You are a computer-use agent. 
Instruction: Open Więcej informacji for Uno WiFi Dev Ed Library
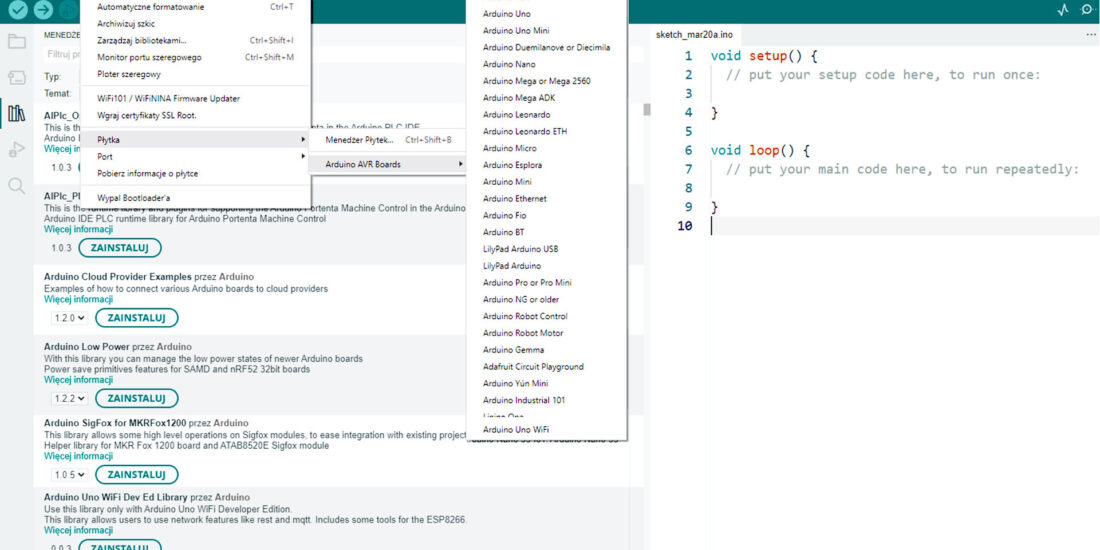(x=78, y=531)
